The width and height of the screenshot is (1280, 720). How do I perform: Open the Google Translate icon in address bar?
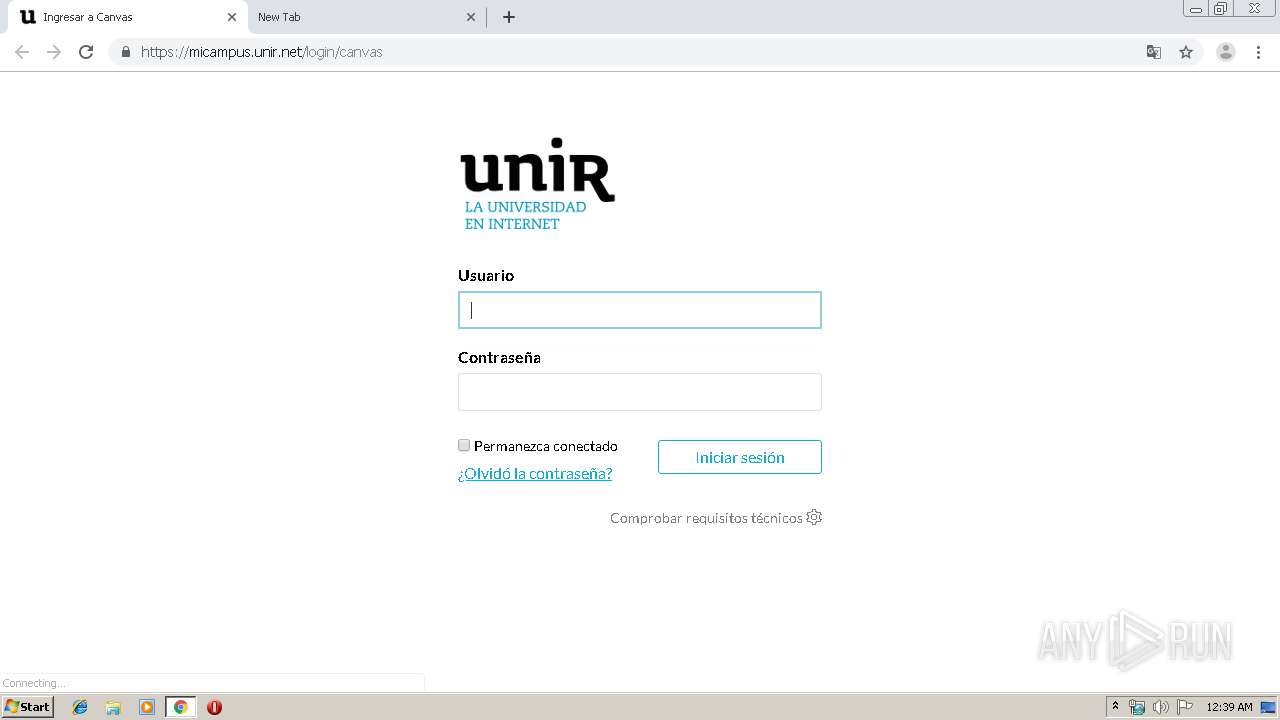(1153, 52)
